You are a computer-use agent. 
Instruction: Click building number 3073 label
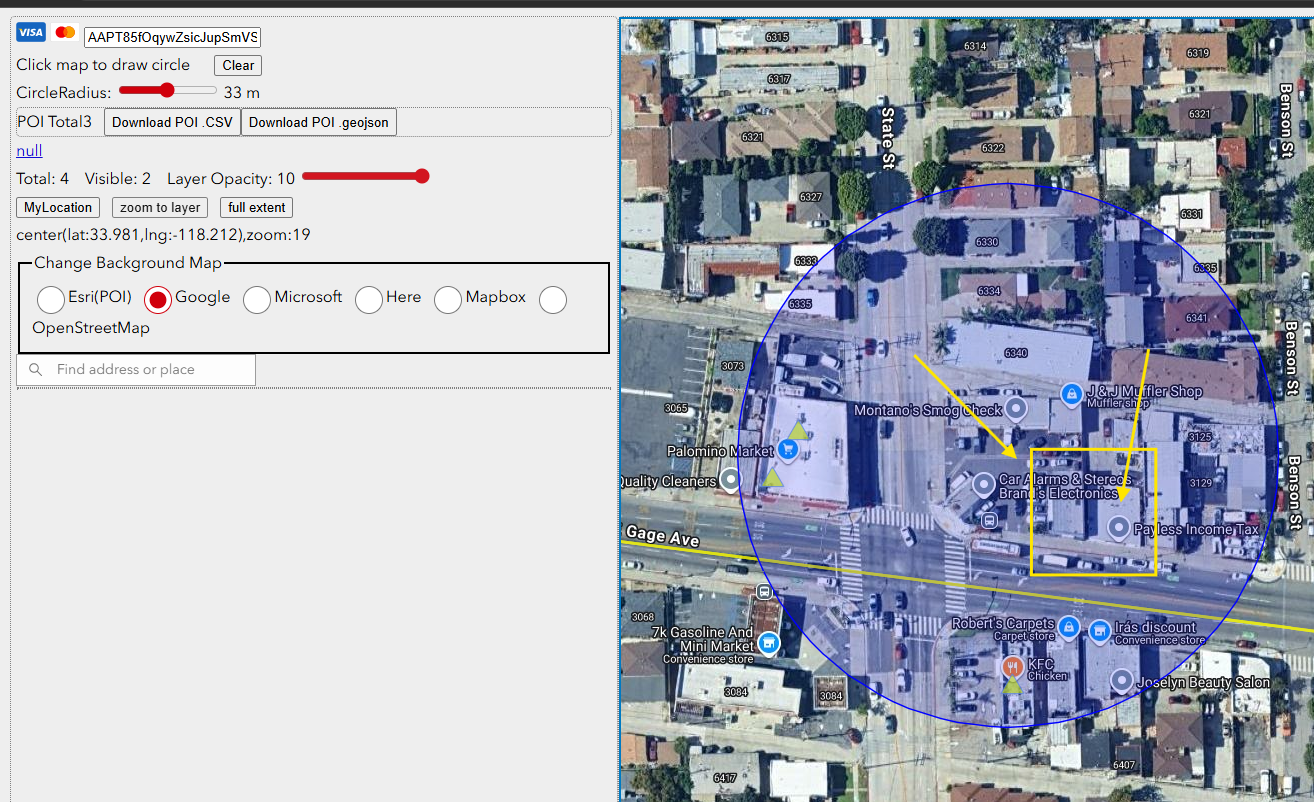tap(733, 365)
